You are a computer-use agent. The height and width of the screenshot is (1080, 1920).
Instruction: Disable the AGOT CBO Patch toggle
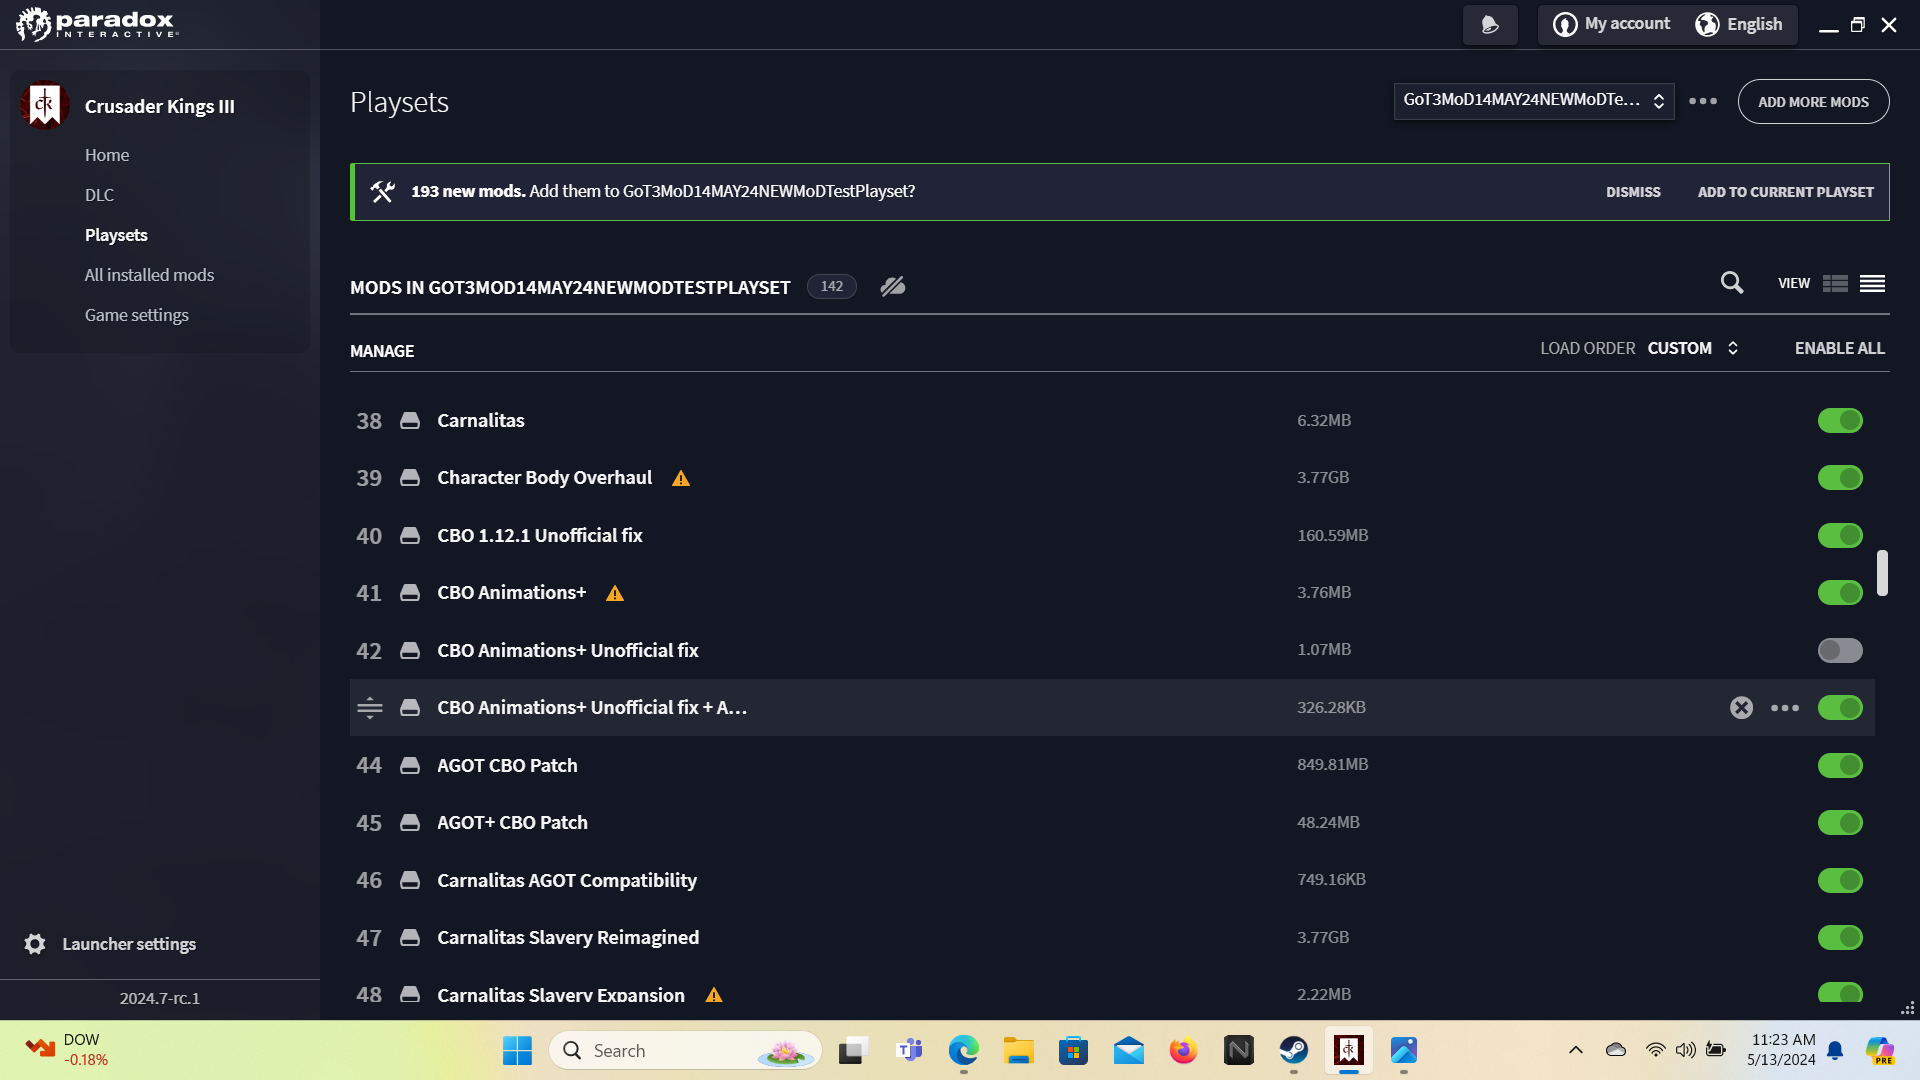click(x=1840, y=766)
